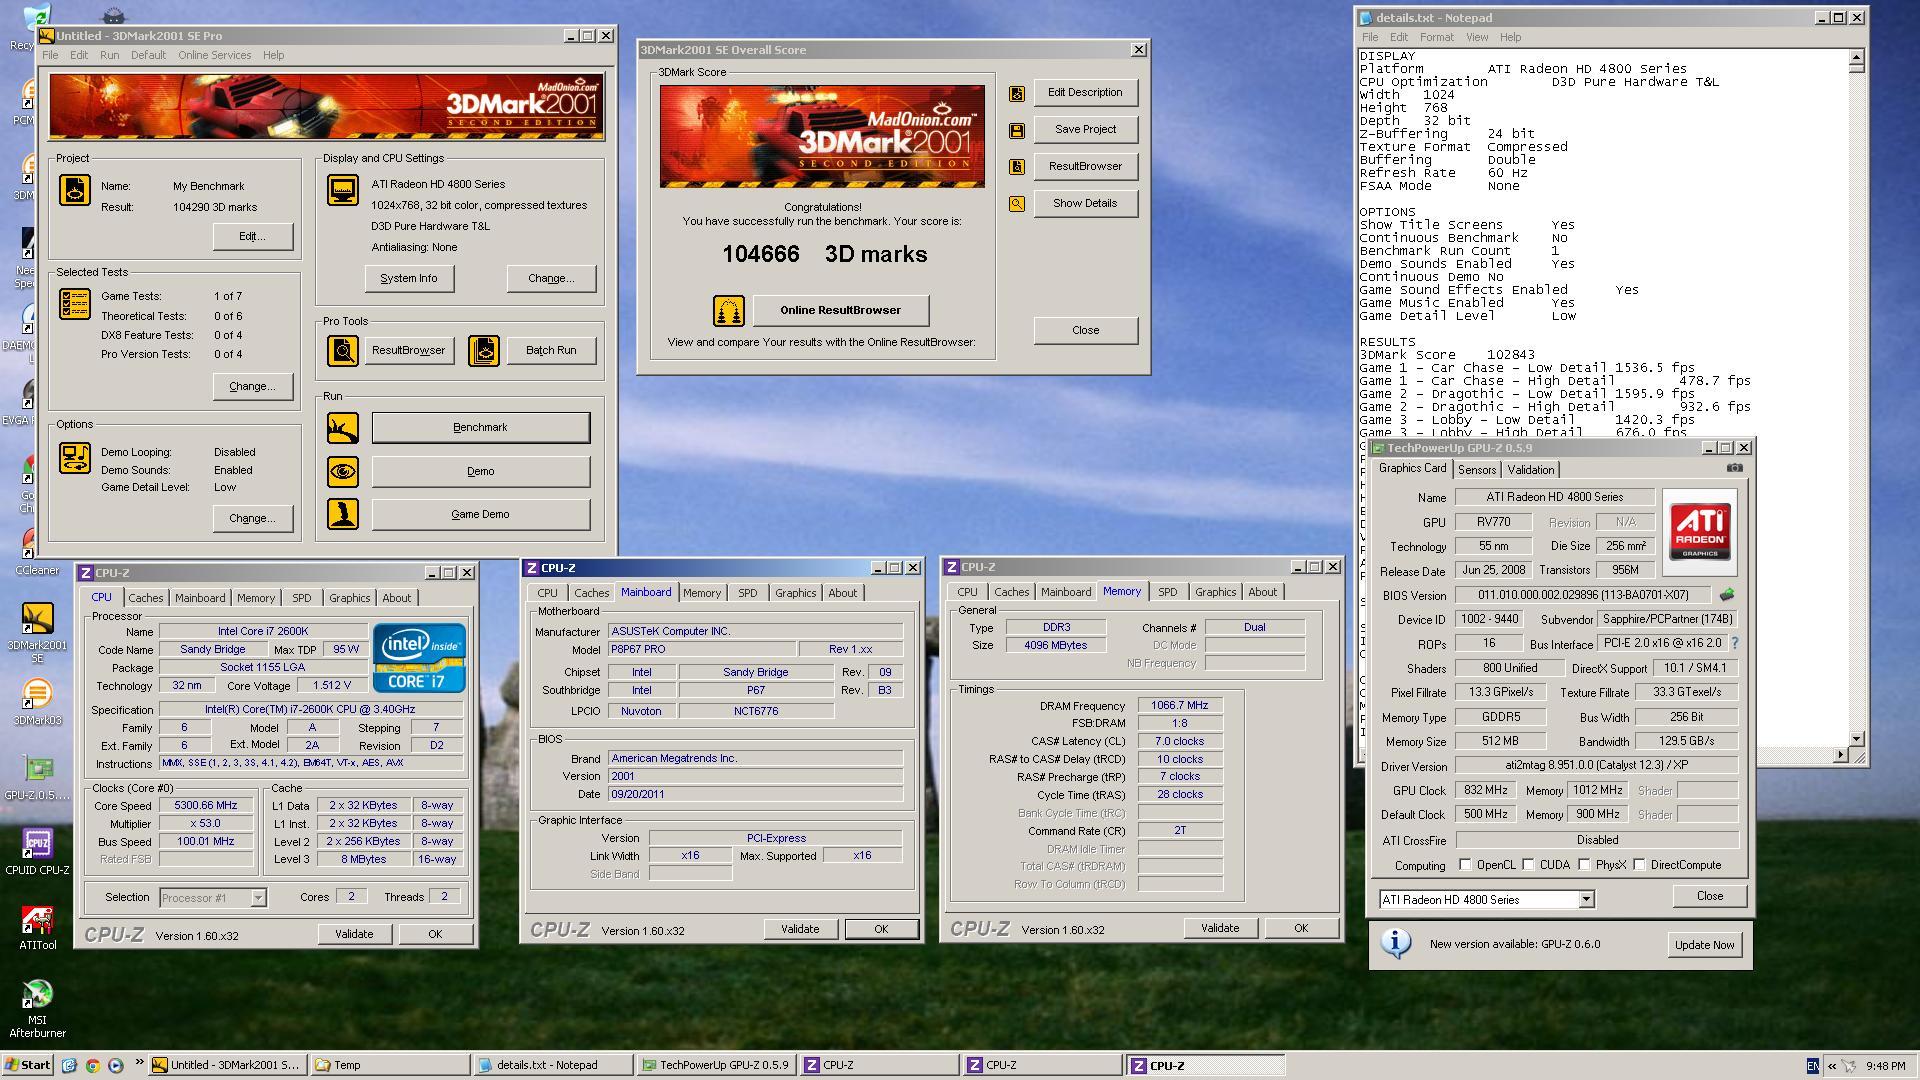
Task: Click the Update Now button in GPU-Z
Action: tap(1705, 945)
